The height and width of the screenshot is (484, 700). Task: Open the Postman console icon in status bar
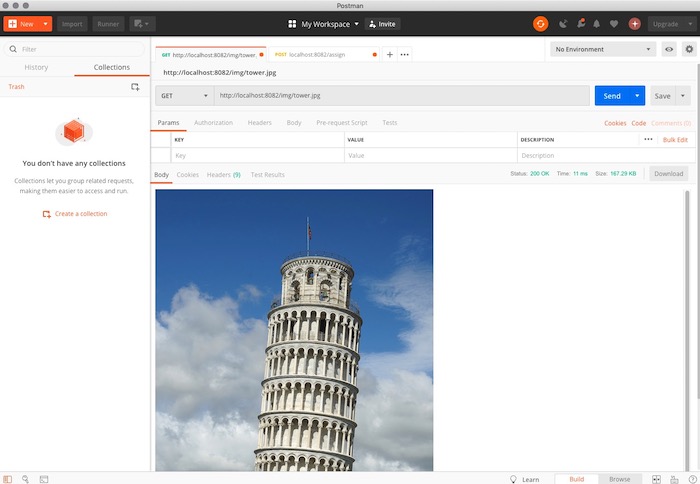pyautogui.click(x=44, y=479)
